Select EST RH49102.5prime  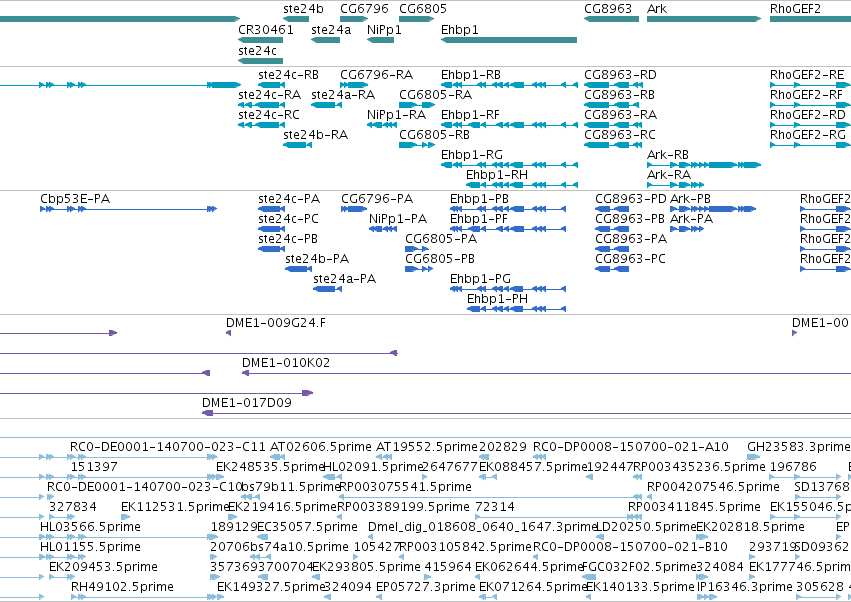(x=122, y=587)
